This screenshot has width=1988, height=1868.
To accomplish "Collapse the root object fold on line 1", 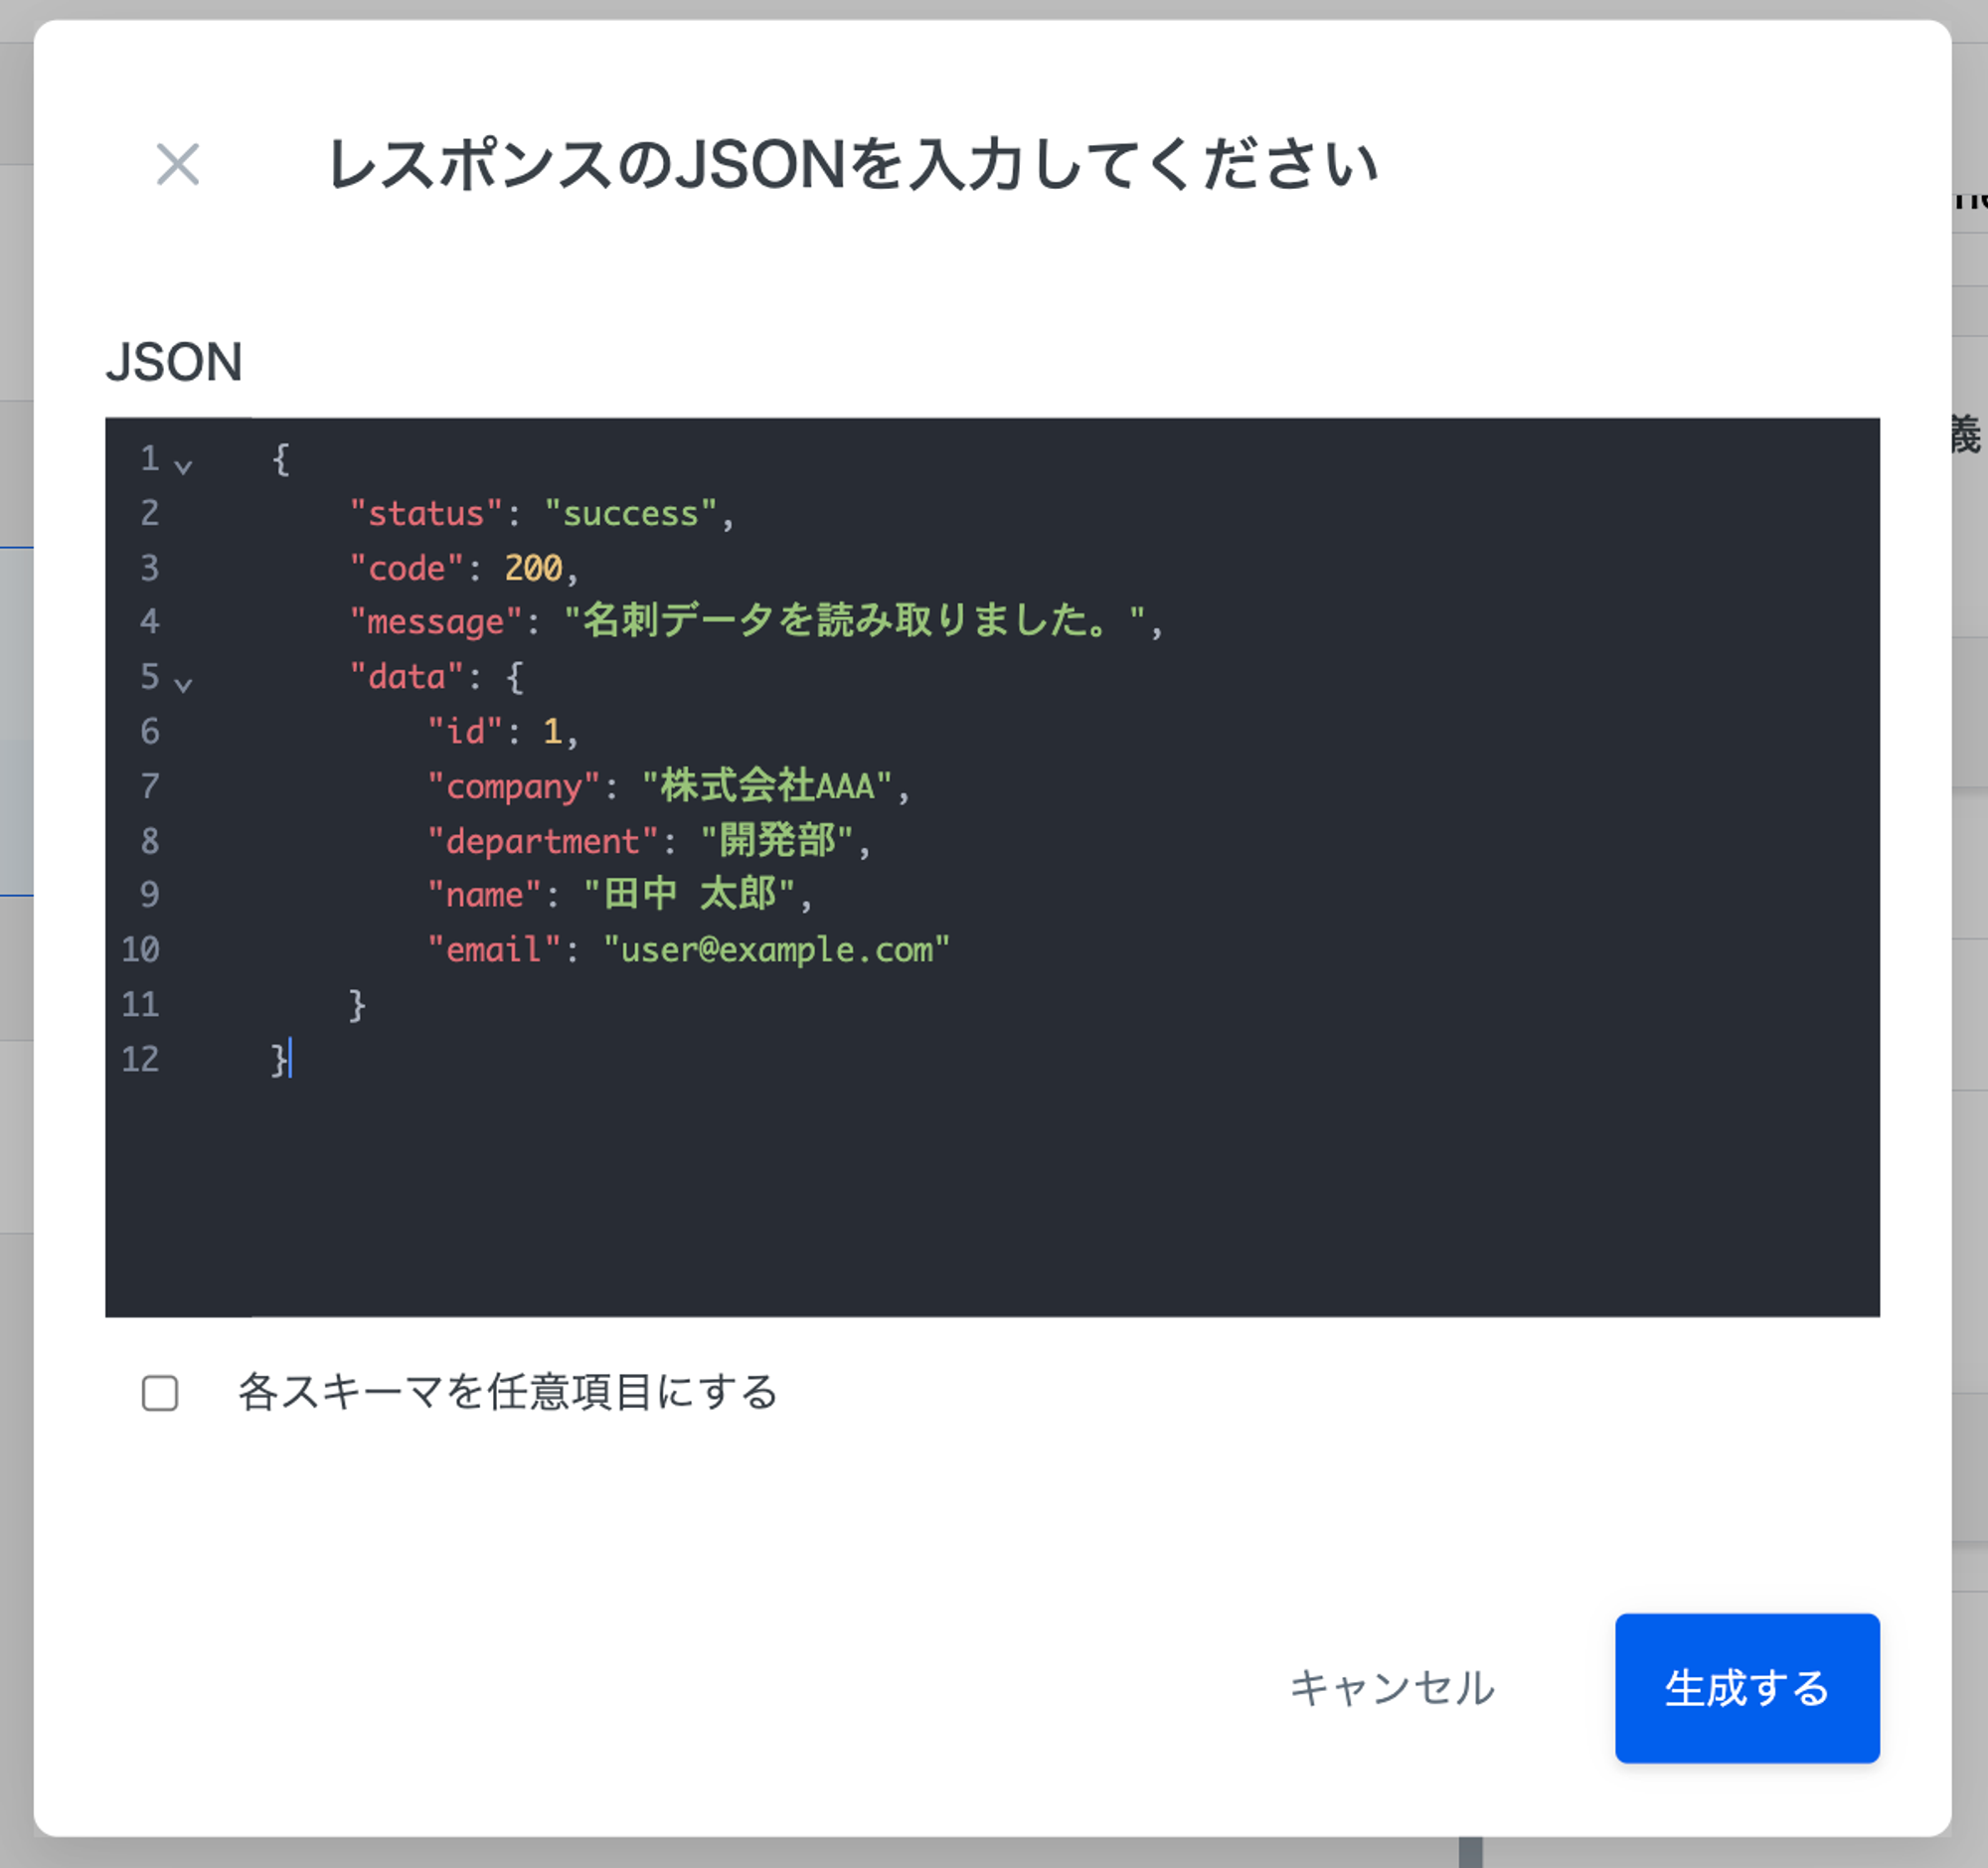I will click(183, 466).
